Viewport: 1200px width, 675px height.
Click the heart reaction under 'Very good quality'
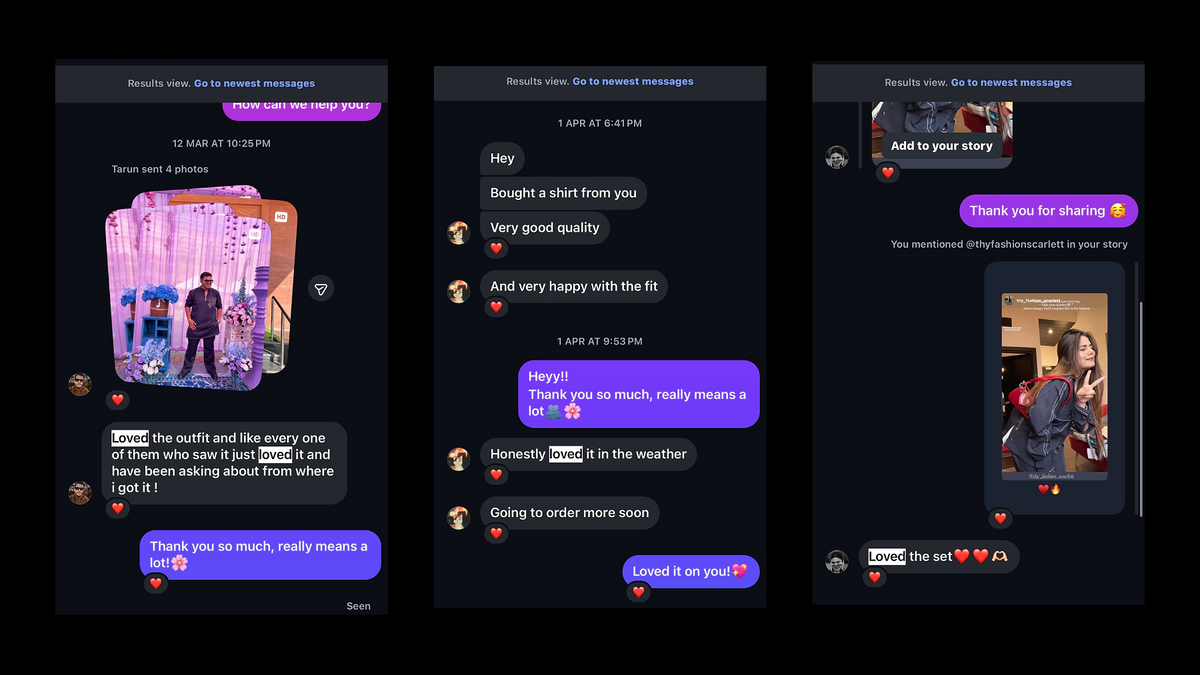tap(496, 248)
